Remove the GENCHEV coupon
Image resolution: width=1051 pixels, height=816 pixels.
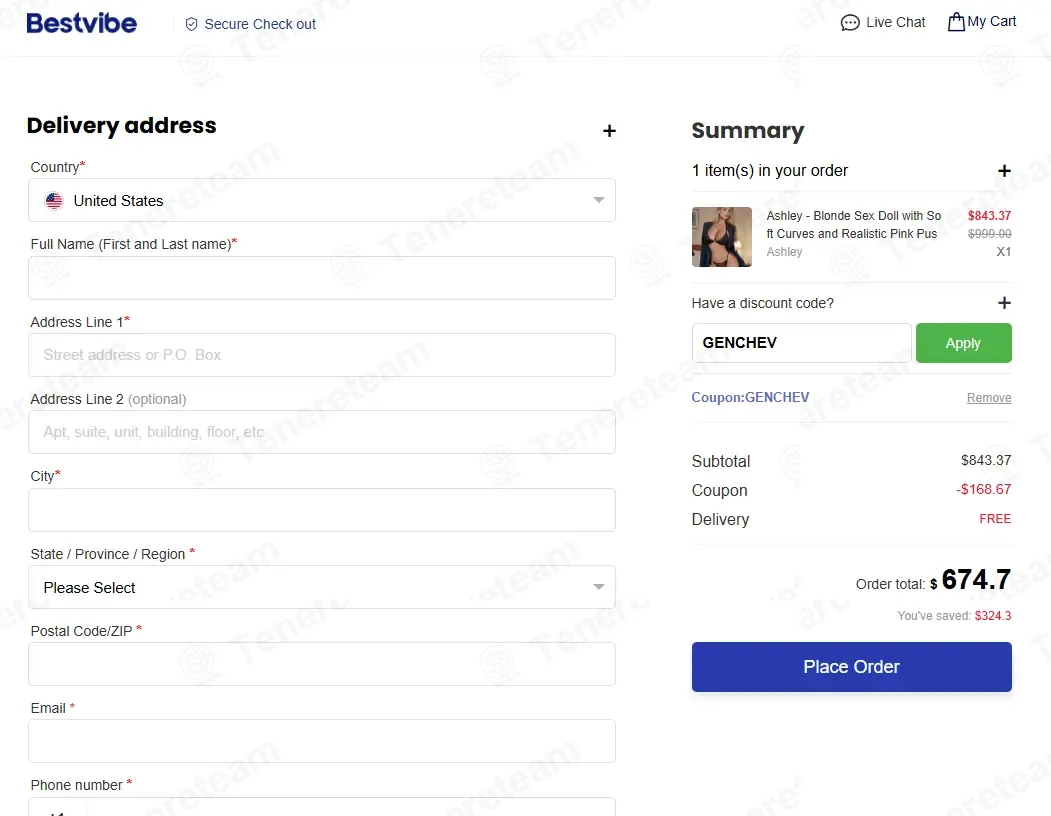tap(989, 398)
